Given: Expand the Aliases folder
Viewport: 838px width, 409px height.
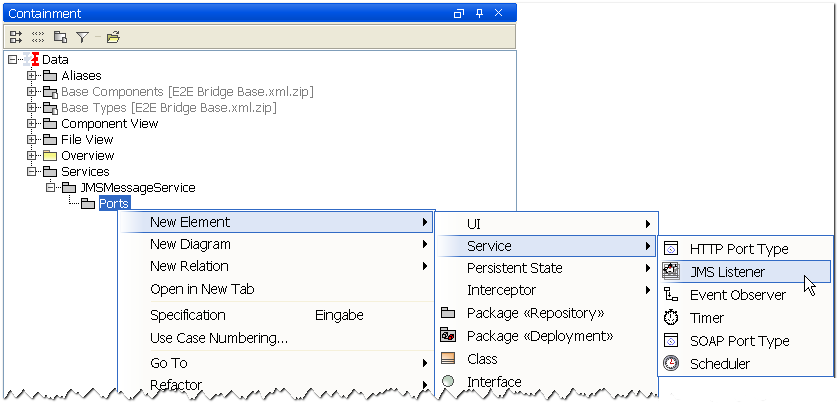Looking at the screenshot, I should click(32, 75).
